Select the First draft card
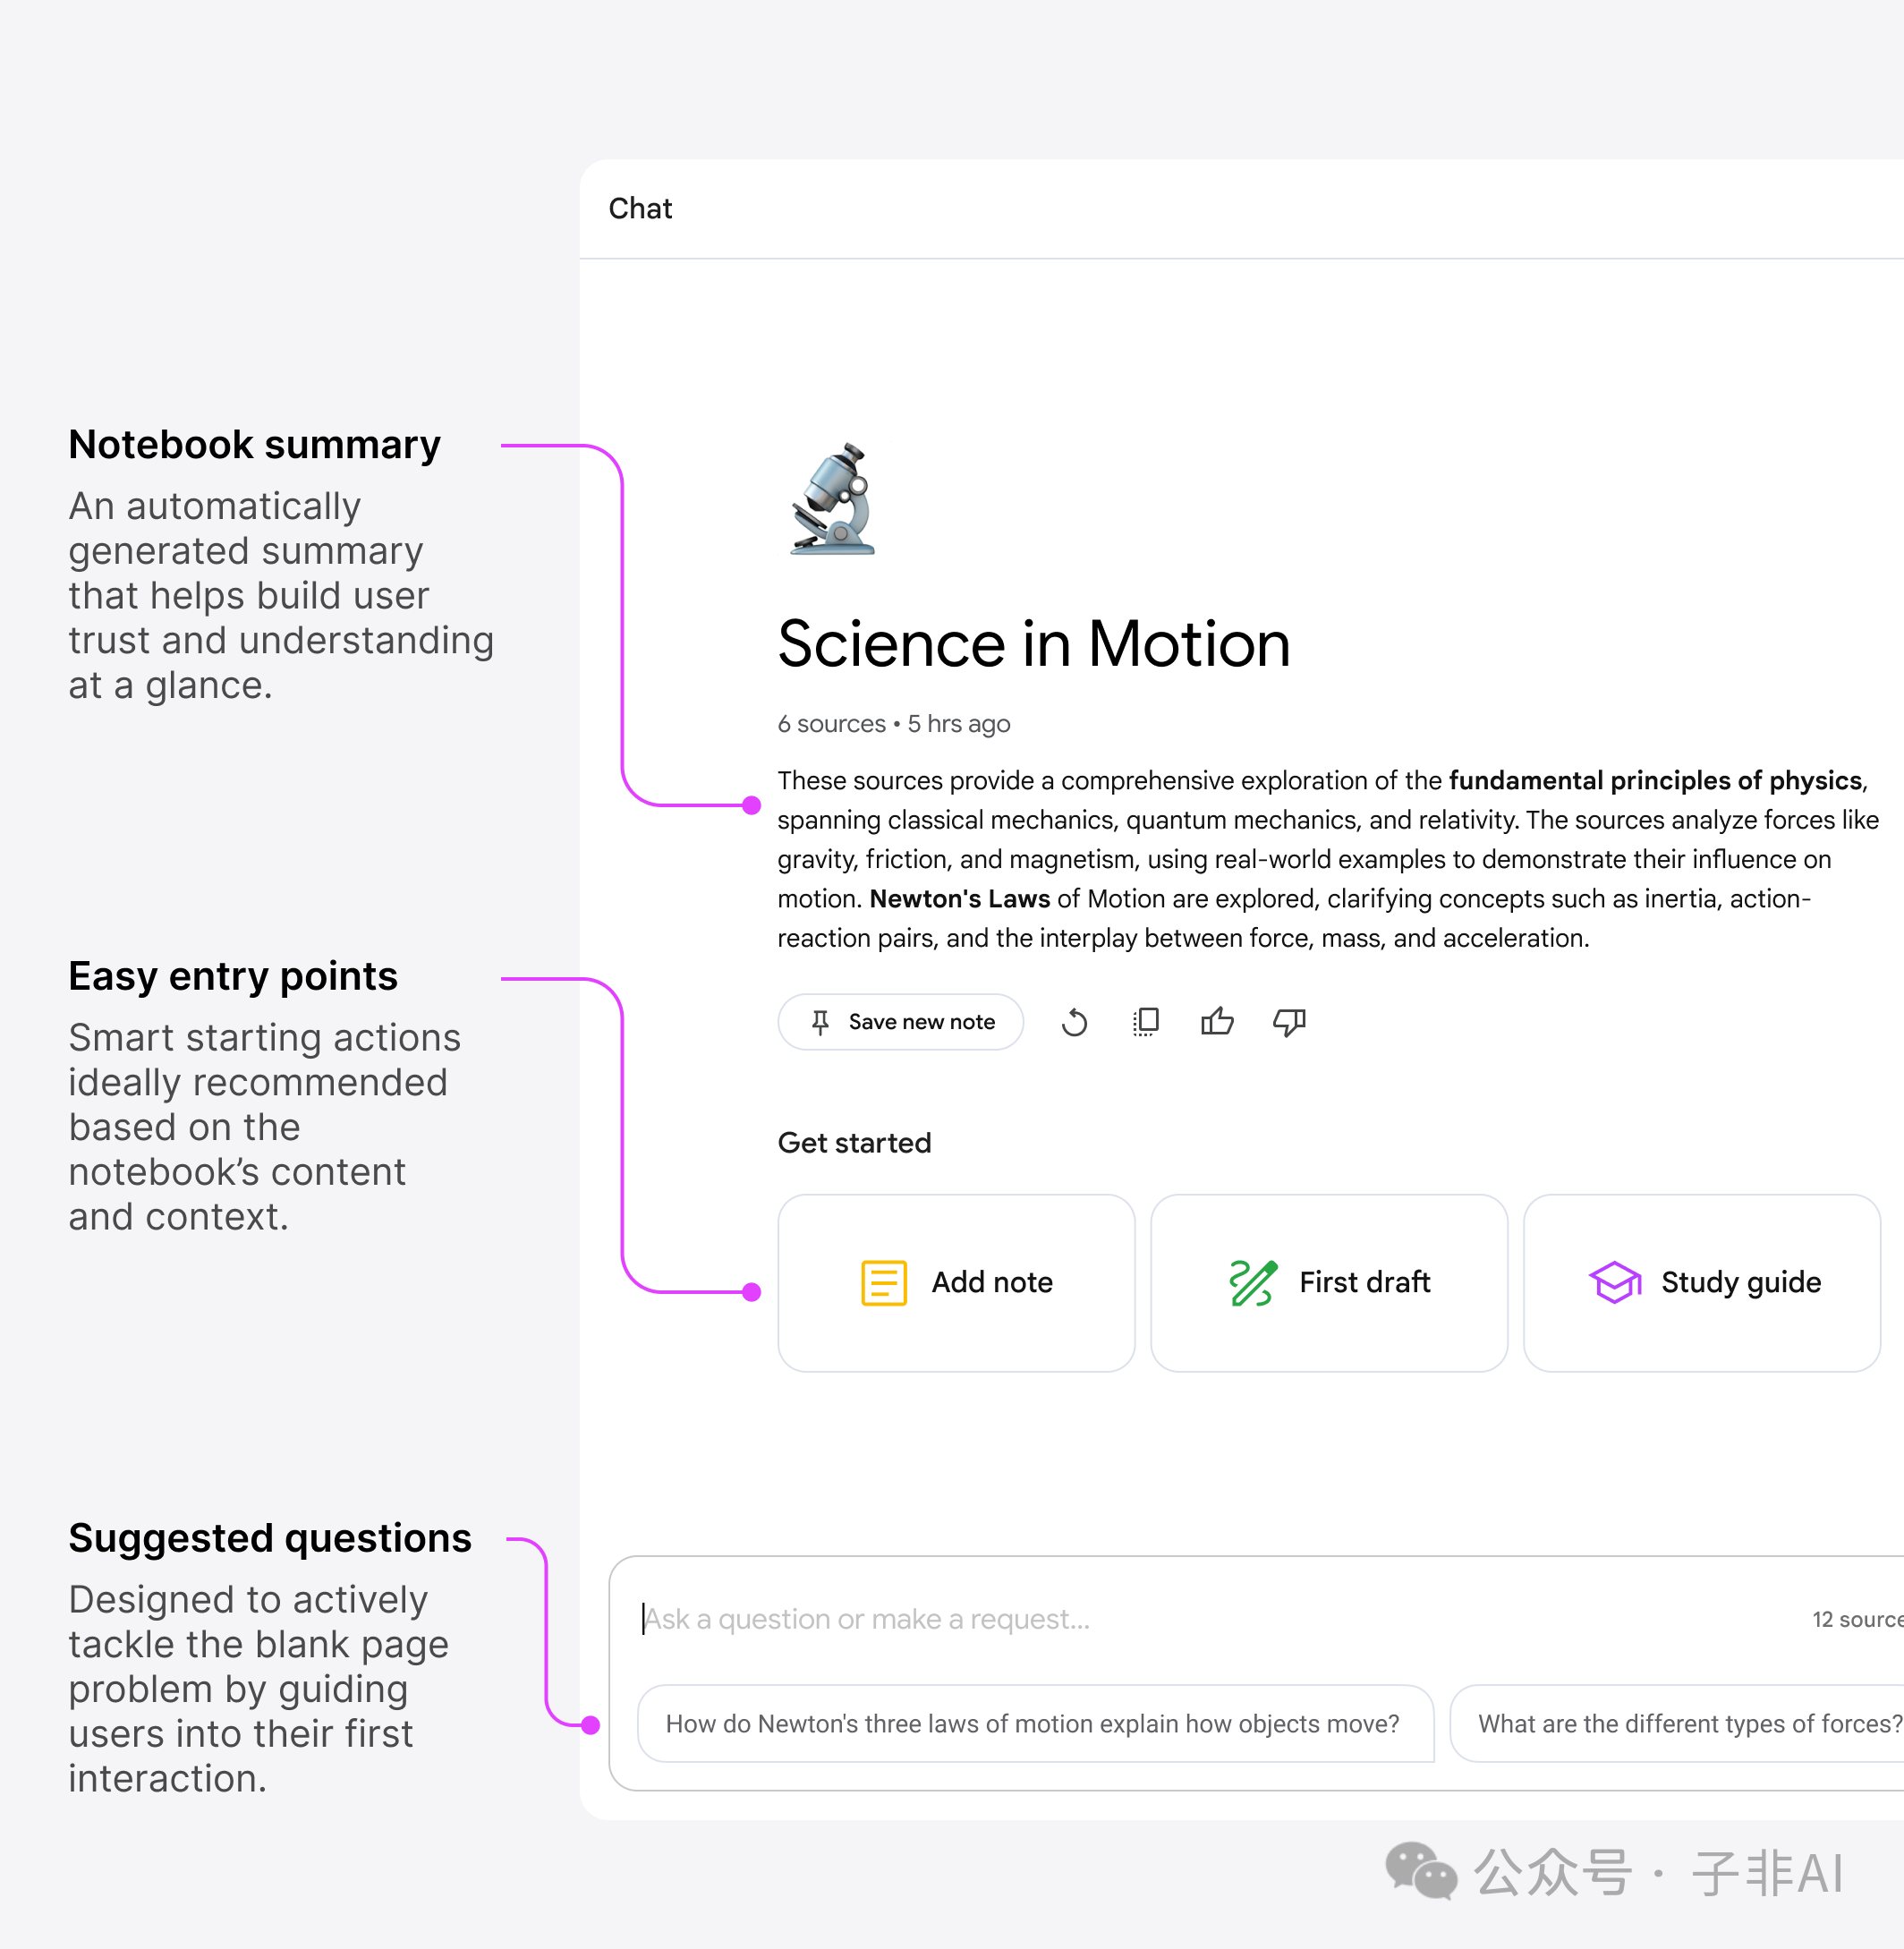 click(1329, 1283)
